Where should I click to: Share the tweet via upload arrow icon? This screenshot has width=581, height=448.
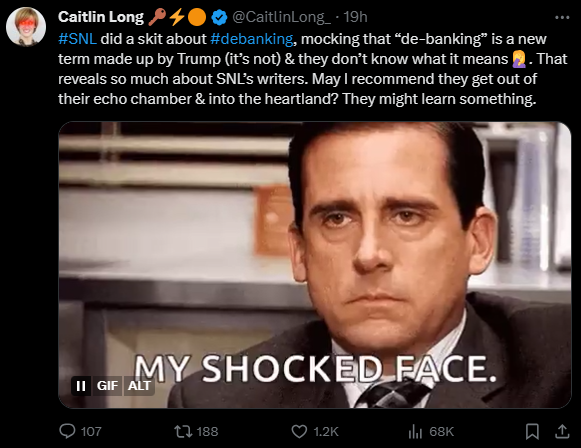pos(562,431)
